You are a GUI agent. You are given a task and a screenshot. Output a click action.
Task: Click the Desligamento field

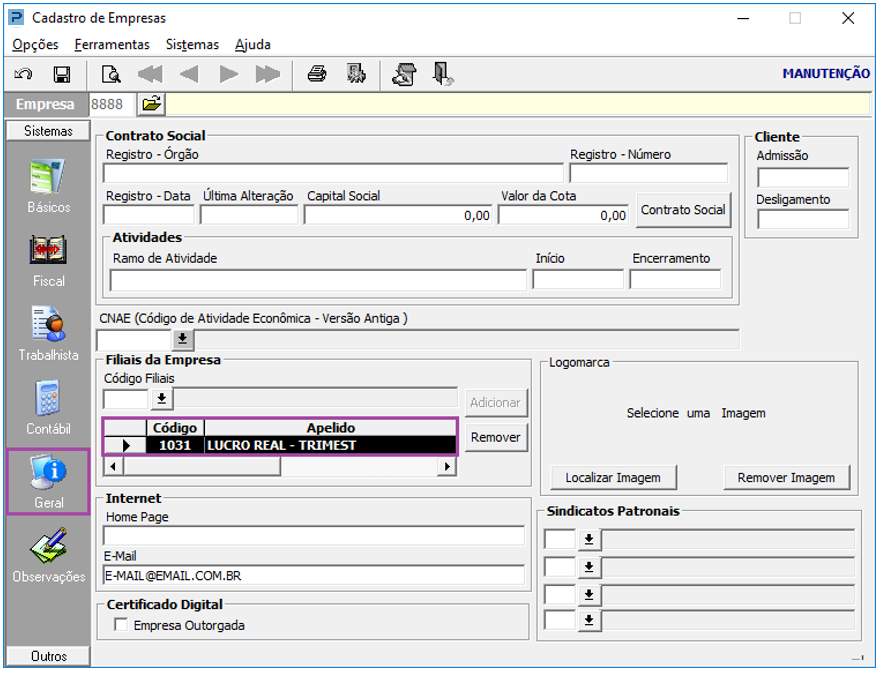(x=803, y=219)
